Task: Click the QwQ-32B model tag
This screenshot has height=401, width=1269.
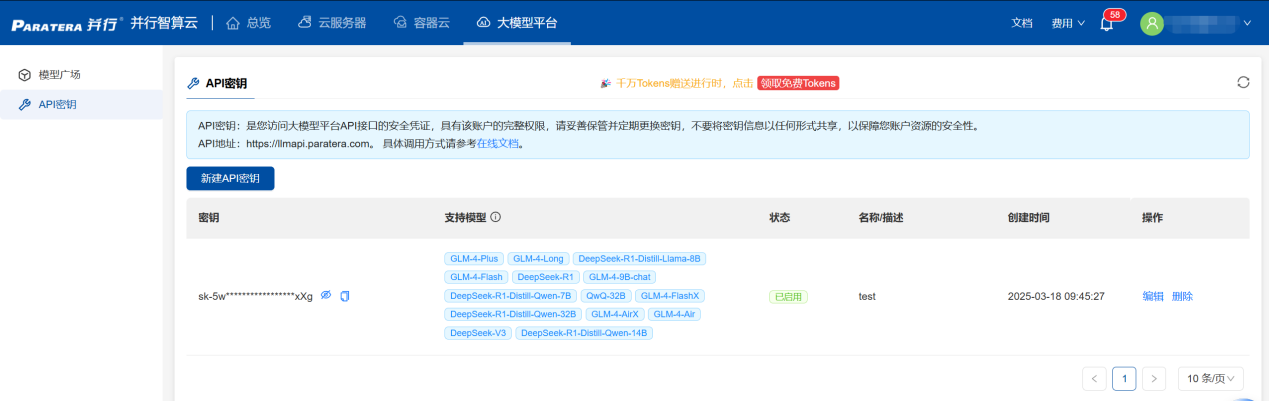Action: tap(606, 296)
